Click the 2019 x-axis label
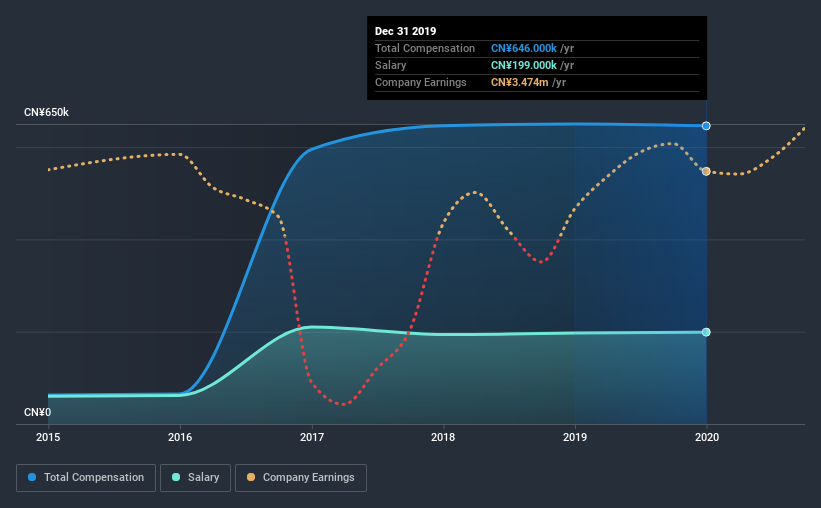The image size is (821, 508). 575,437
